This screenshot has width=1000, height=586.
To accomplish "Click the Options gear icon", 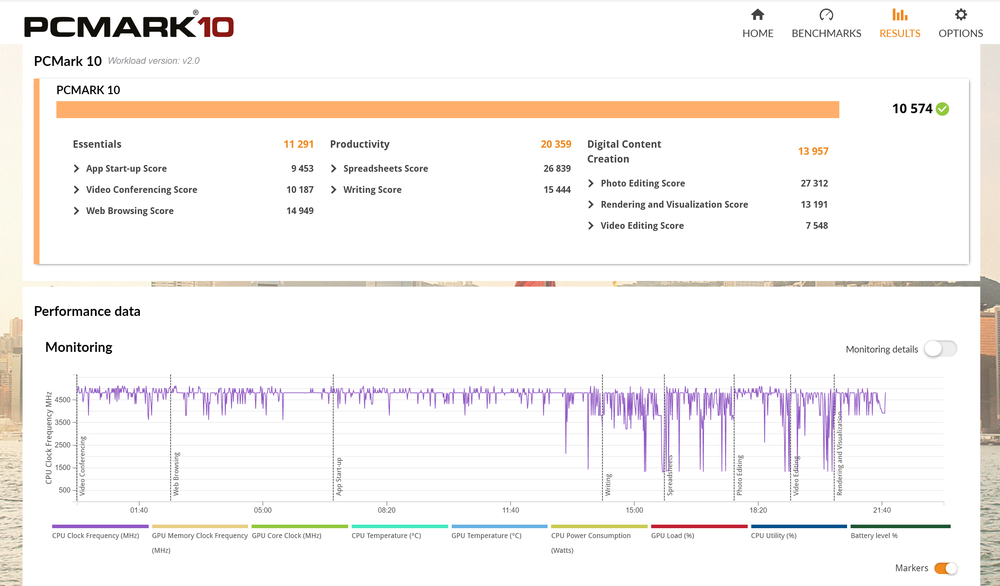I will tap(960, 14).
